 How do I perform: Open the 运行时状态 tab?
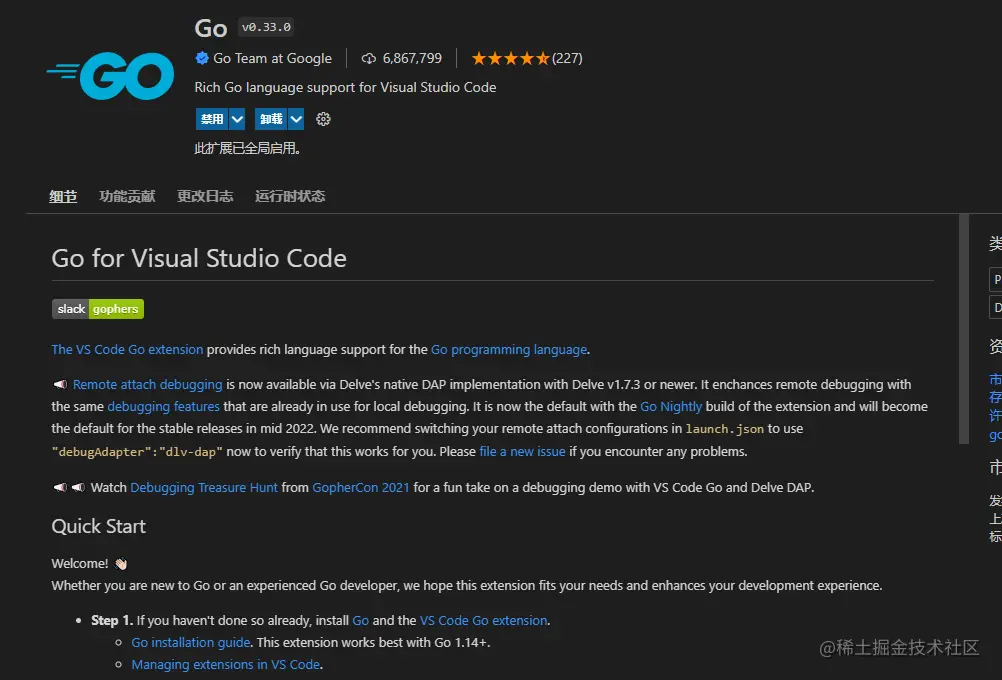coord(290,196)
